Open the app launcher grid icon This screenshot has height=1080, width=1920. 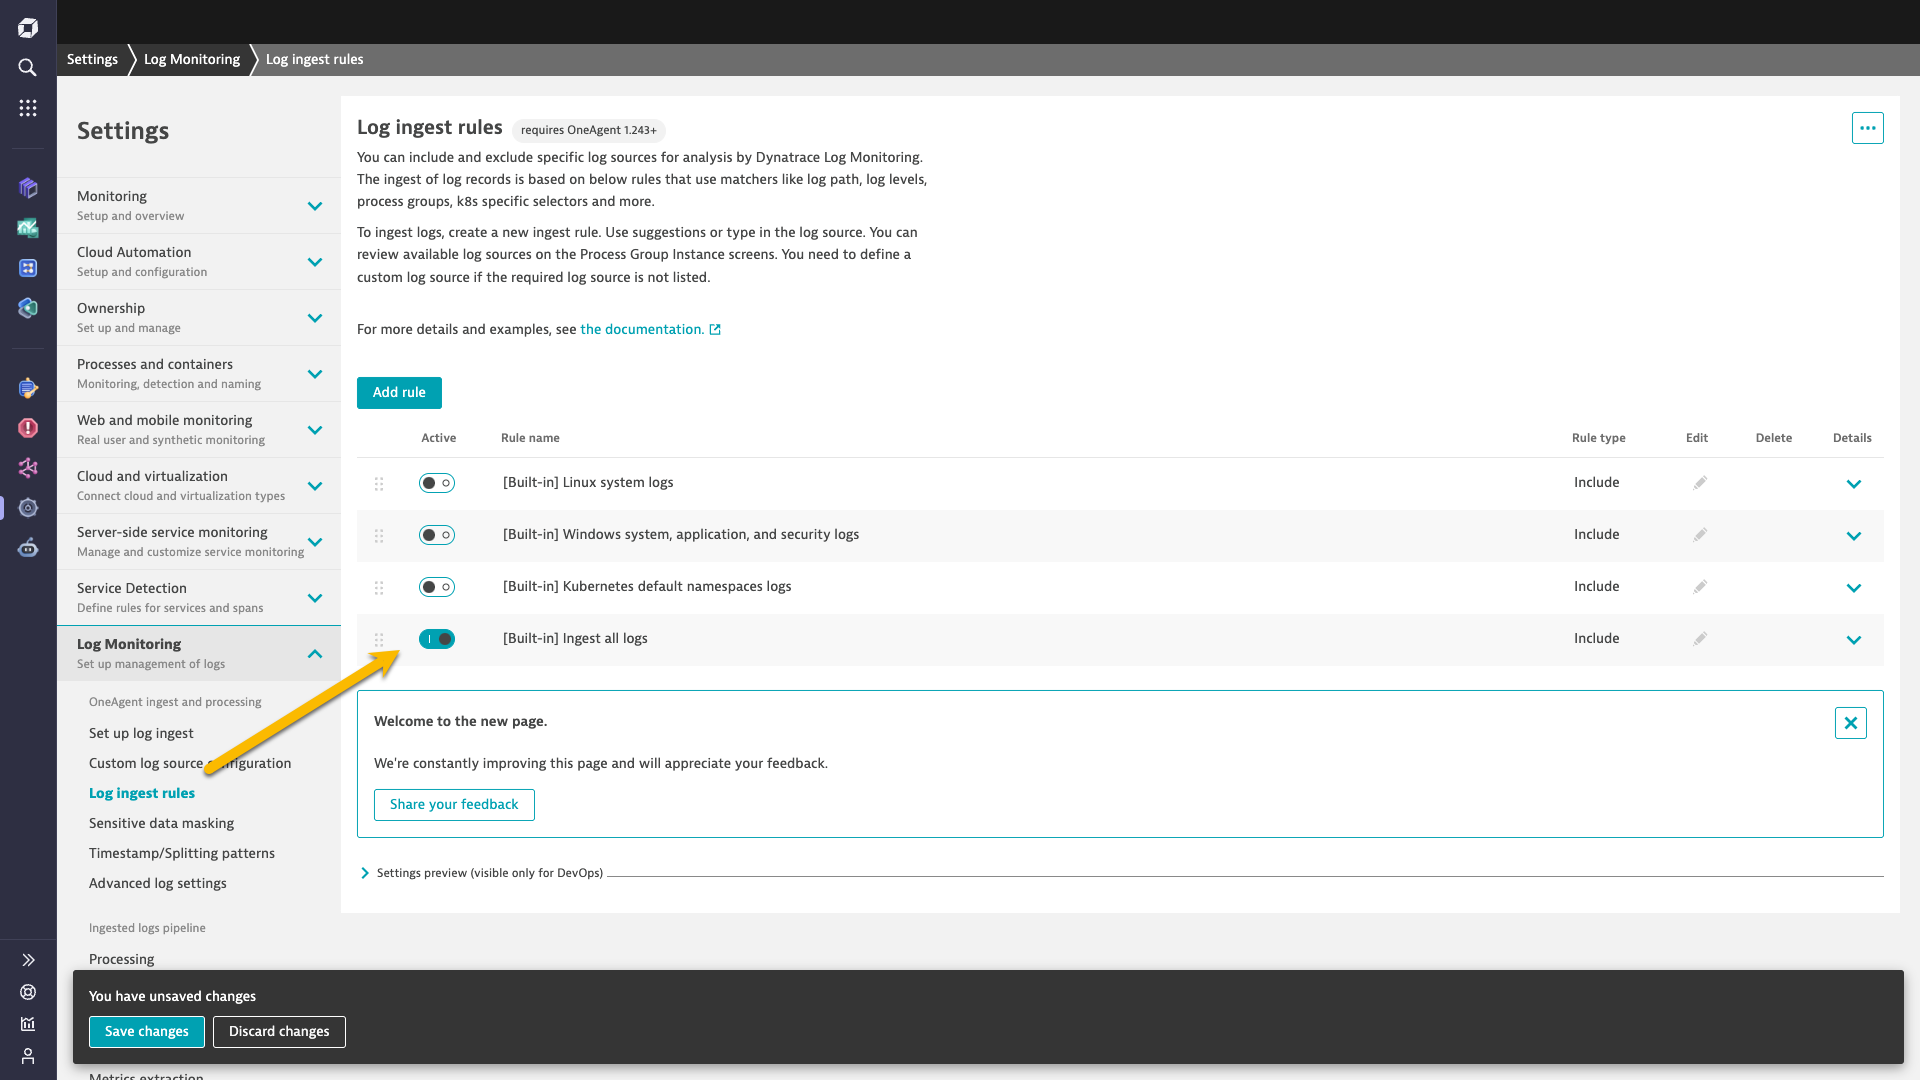tap(27, 108)
